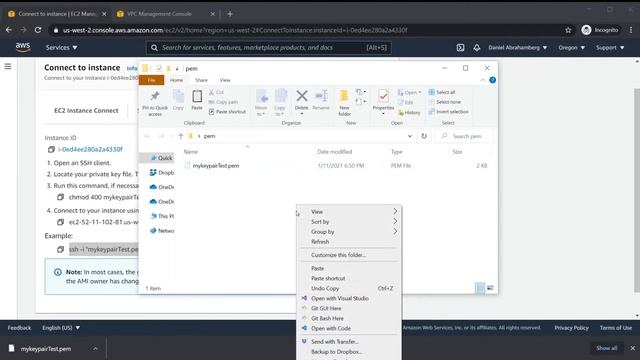Click the Explorer up-arrow navigation button
The width and height of the screenshot is (640, 360).
point(180,136)
